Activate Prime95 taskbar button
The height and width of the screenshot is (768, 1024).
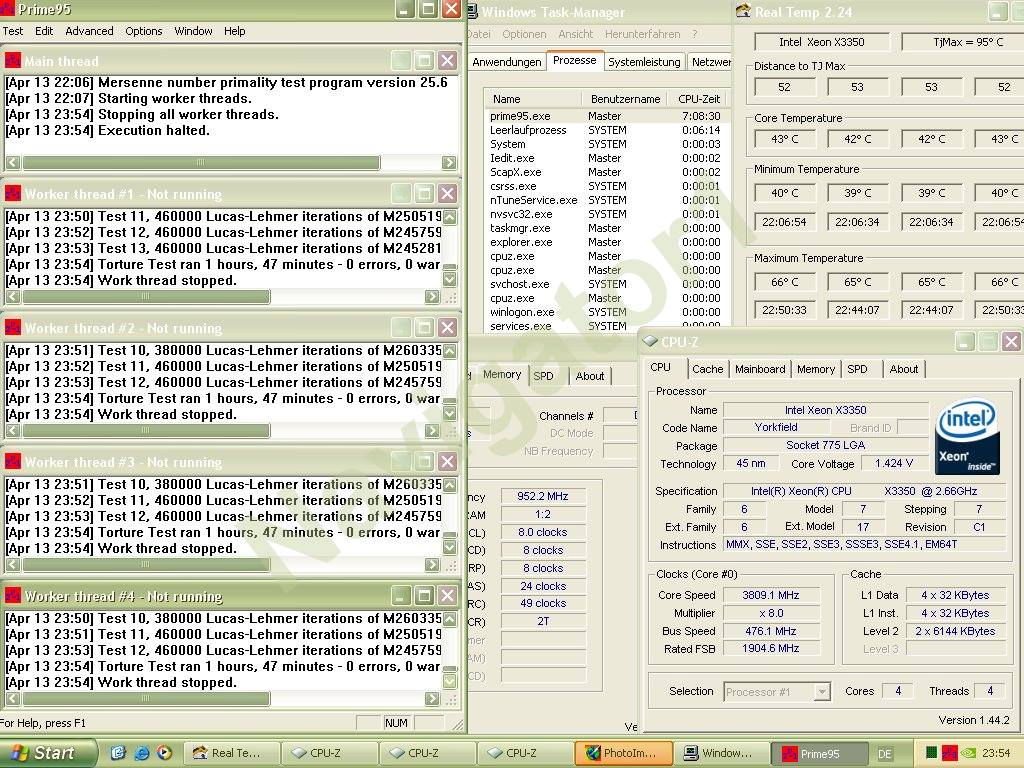[819, 753]
